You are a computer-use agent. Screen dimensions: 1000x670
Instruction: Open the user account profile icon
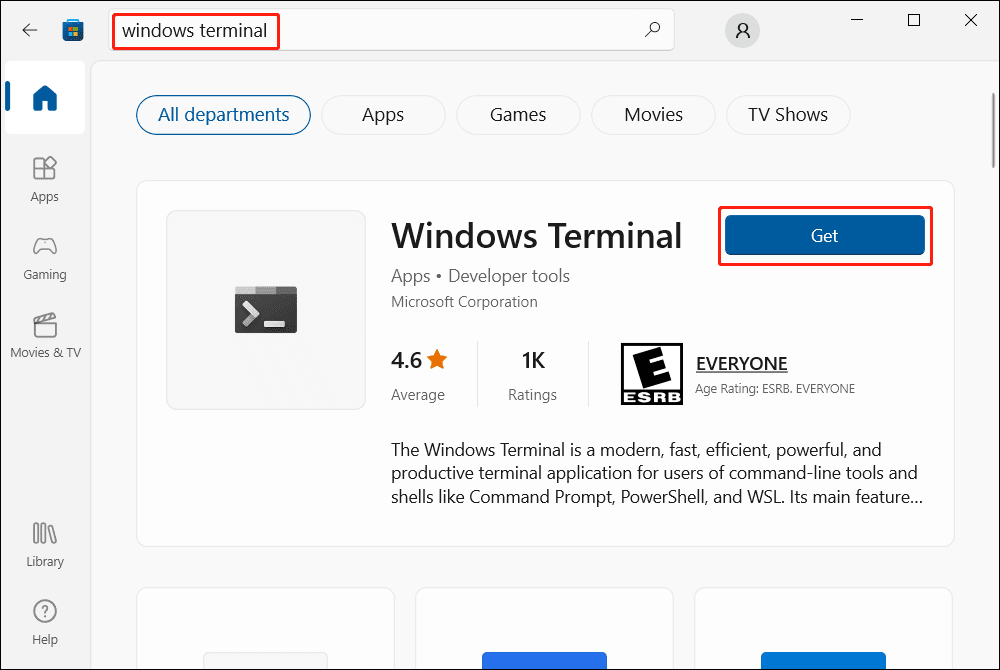pyautogui.click(x=742, y=31)
